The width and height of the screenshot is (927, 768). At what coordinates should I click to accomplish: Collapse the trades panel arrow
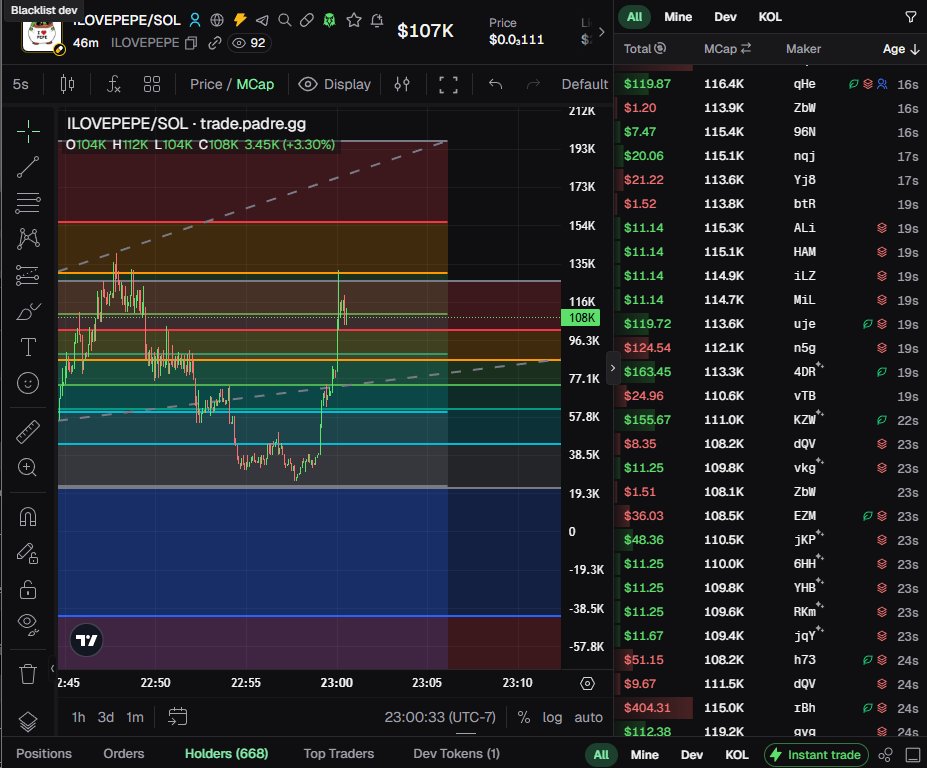[x=612, y=368]
